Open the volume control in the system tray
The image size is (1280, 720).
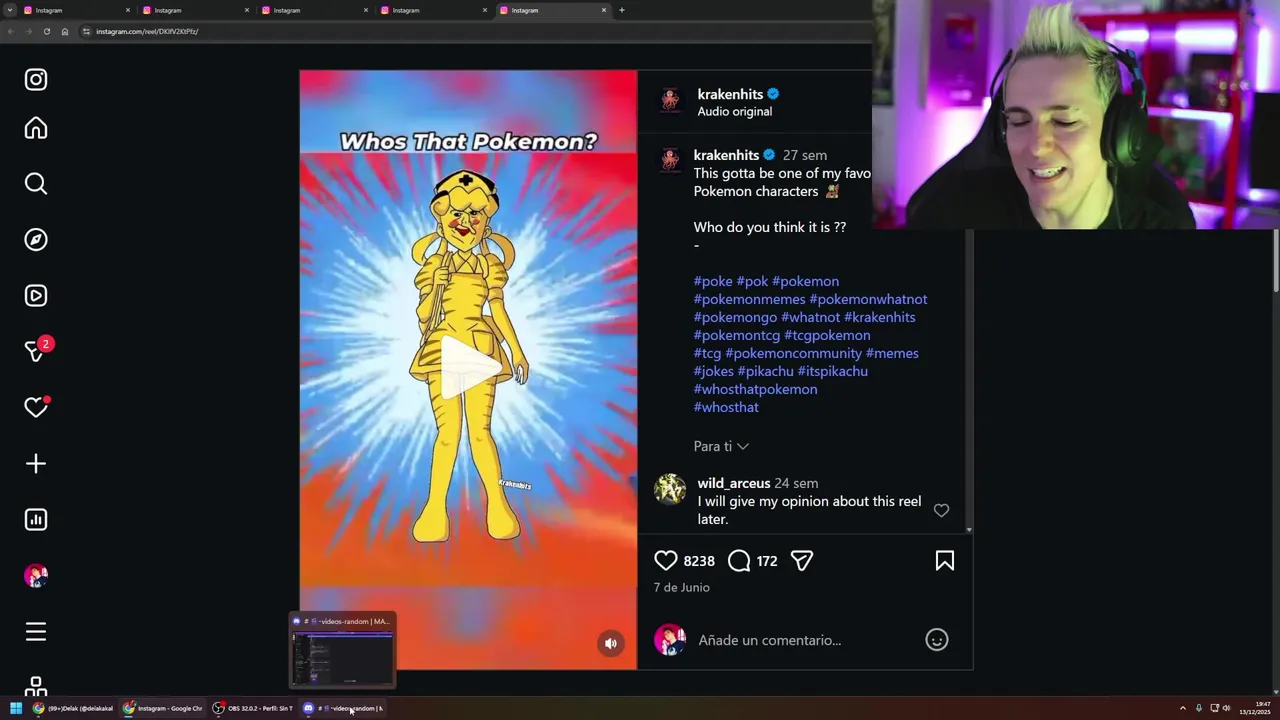point(1226,708)
